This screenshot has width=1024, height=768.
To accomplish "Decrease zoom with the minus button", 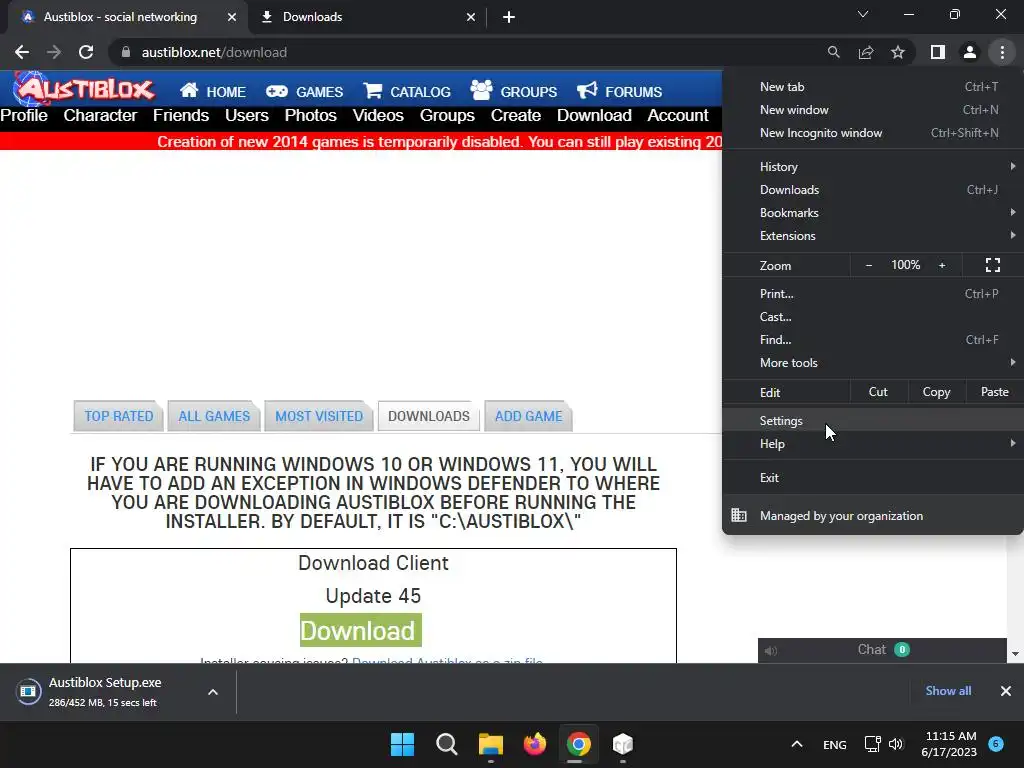I will [869, 265].
